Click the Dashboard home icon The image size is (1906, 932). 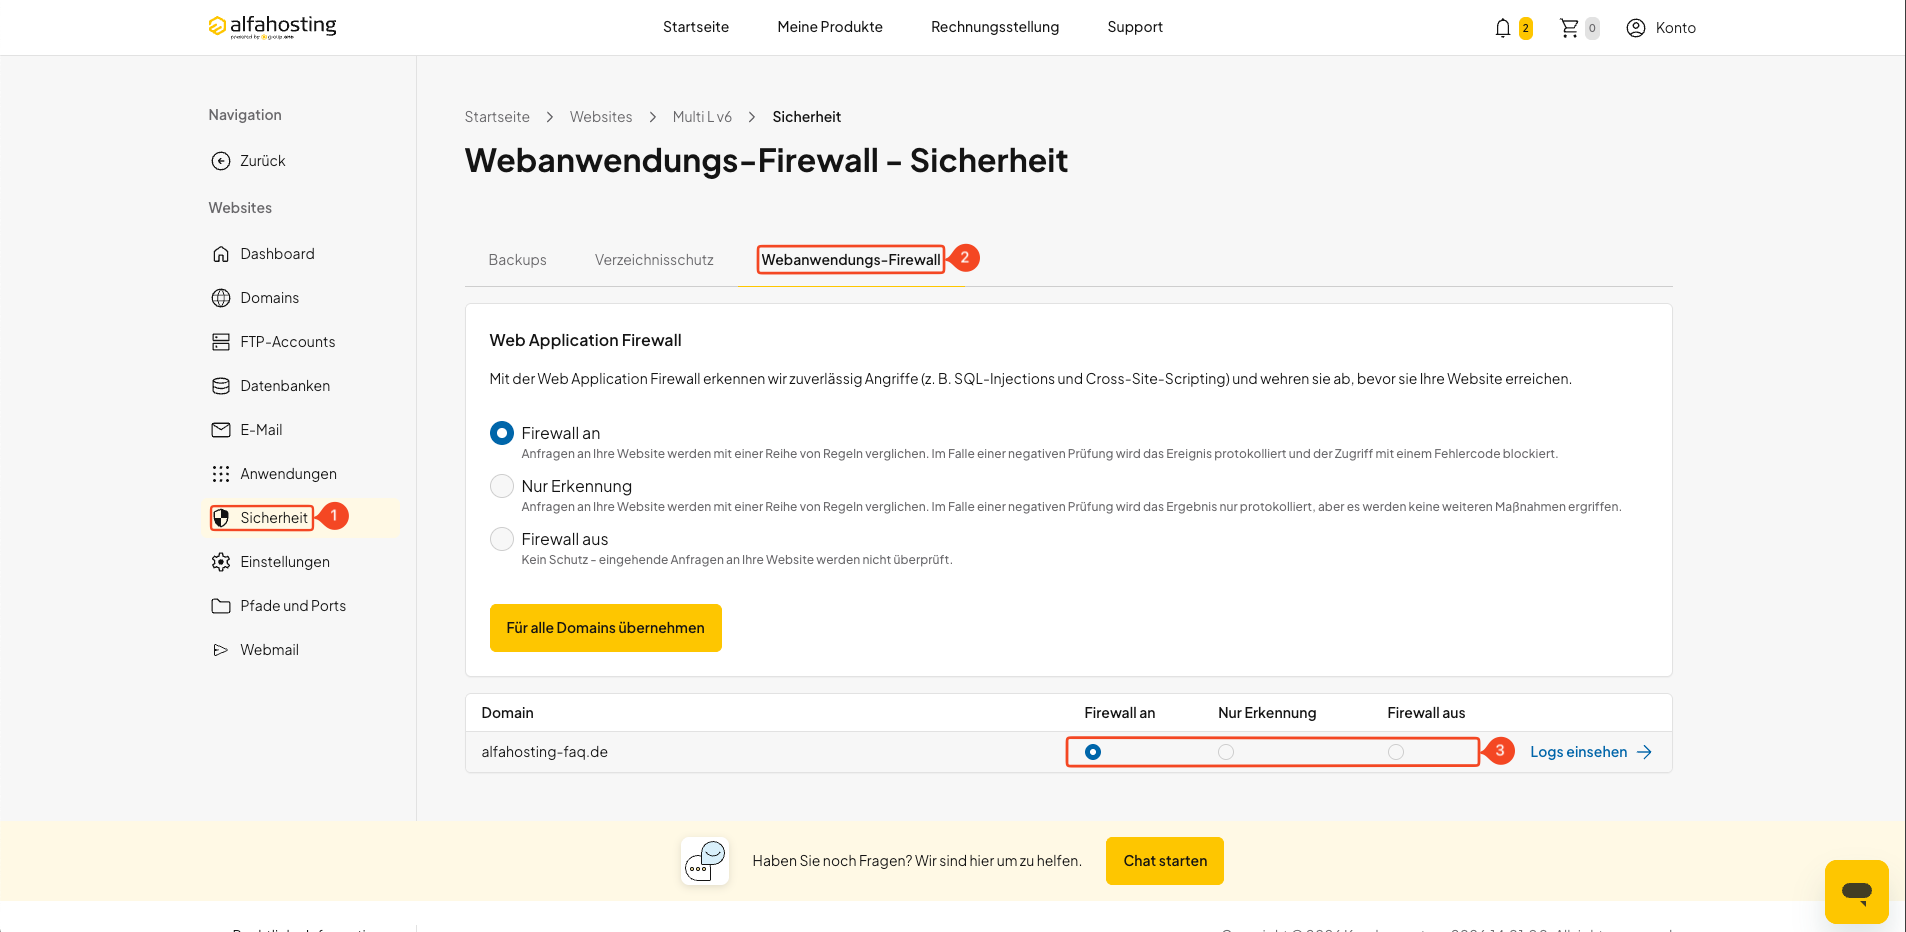(221, 254)
